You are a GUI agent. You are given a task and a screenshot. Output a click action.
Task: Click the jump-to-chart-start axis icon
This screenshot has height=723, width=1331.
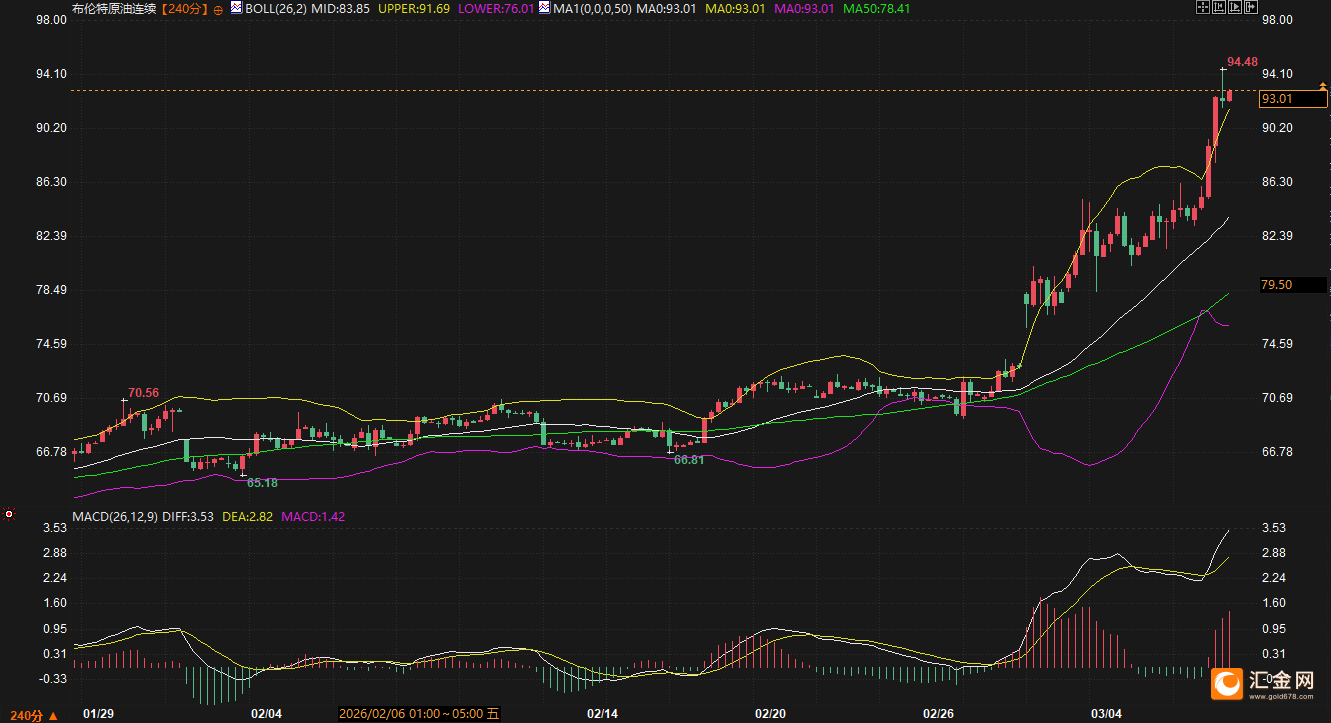point(1219,8)
